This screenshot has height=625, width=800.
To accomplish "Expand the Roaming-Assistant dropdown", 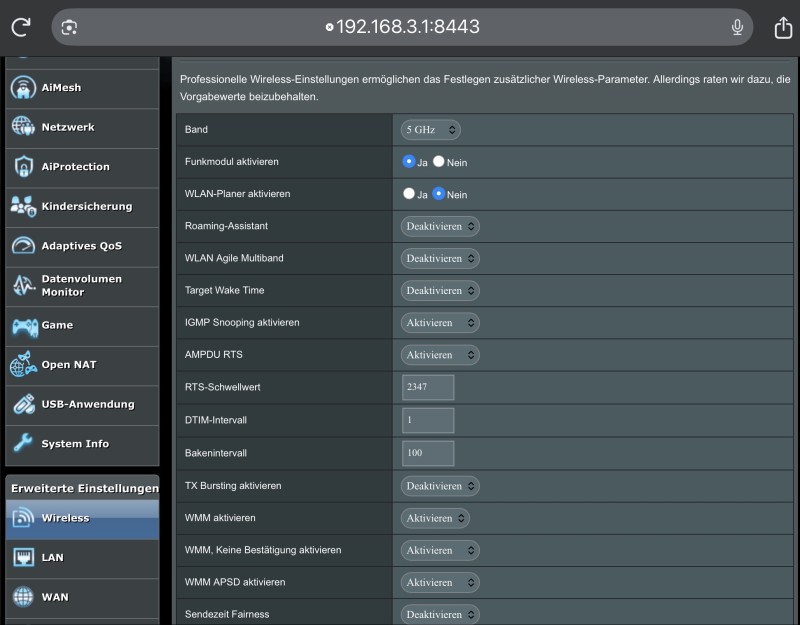I will pyautogui.click(x=440, y=226).
